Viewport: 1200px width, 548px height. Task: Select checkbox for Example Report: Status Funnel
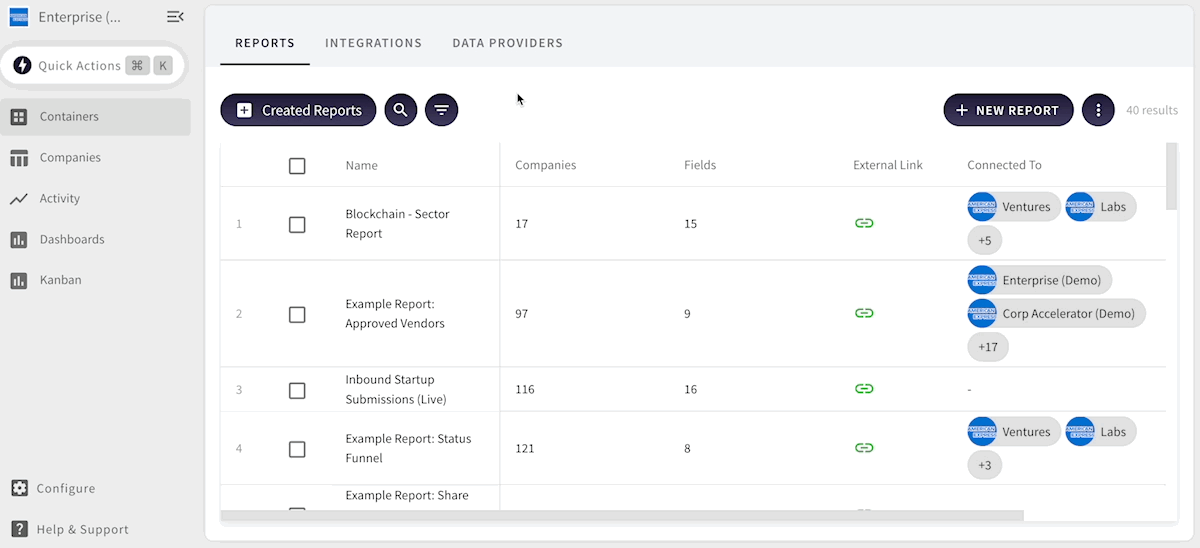pyautogui.click(x=297, y=449)
